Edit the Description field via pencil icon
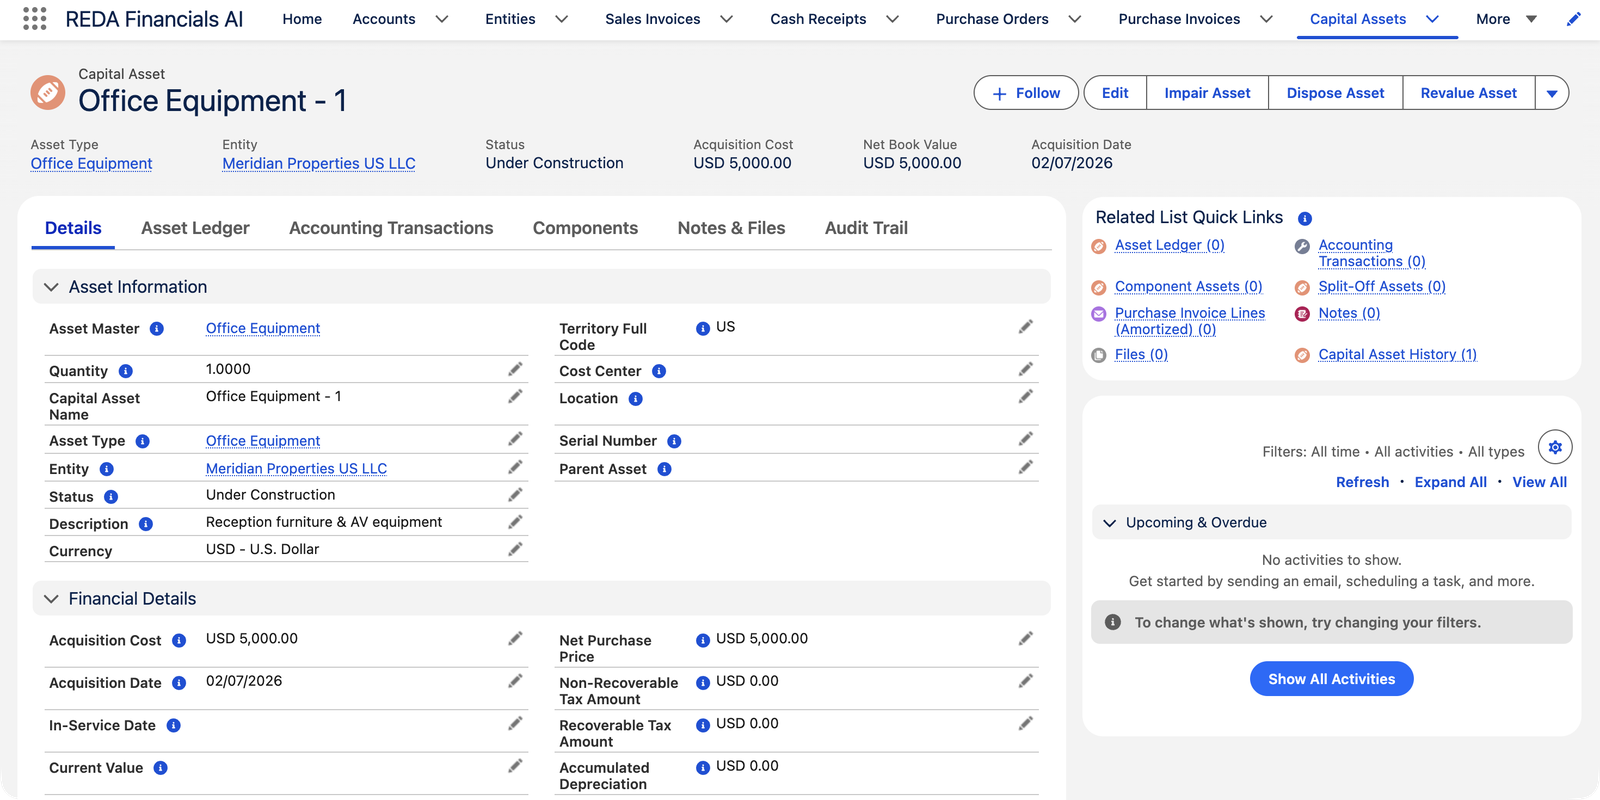The height and width of the screenshot is (800, 1600). tap(515, 522)
